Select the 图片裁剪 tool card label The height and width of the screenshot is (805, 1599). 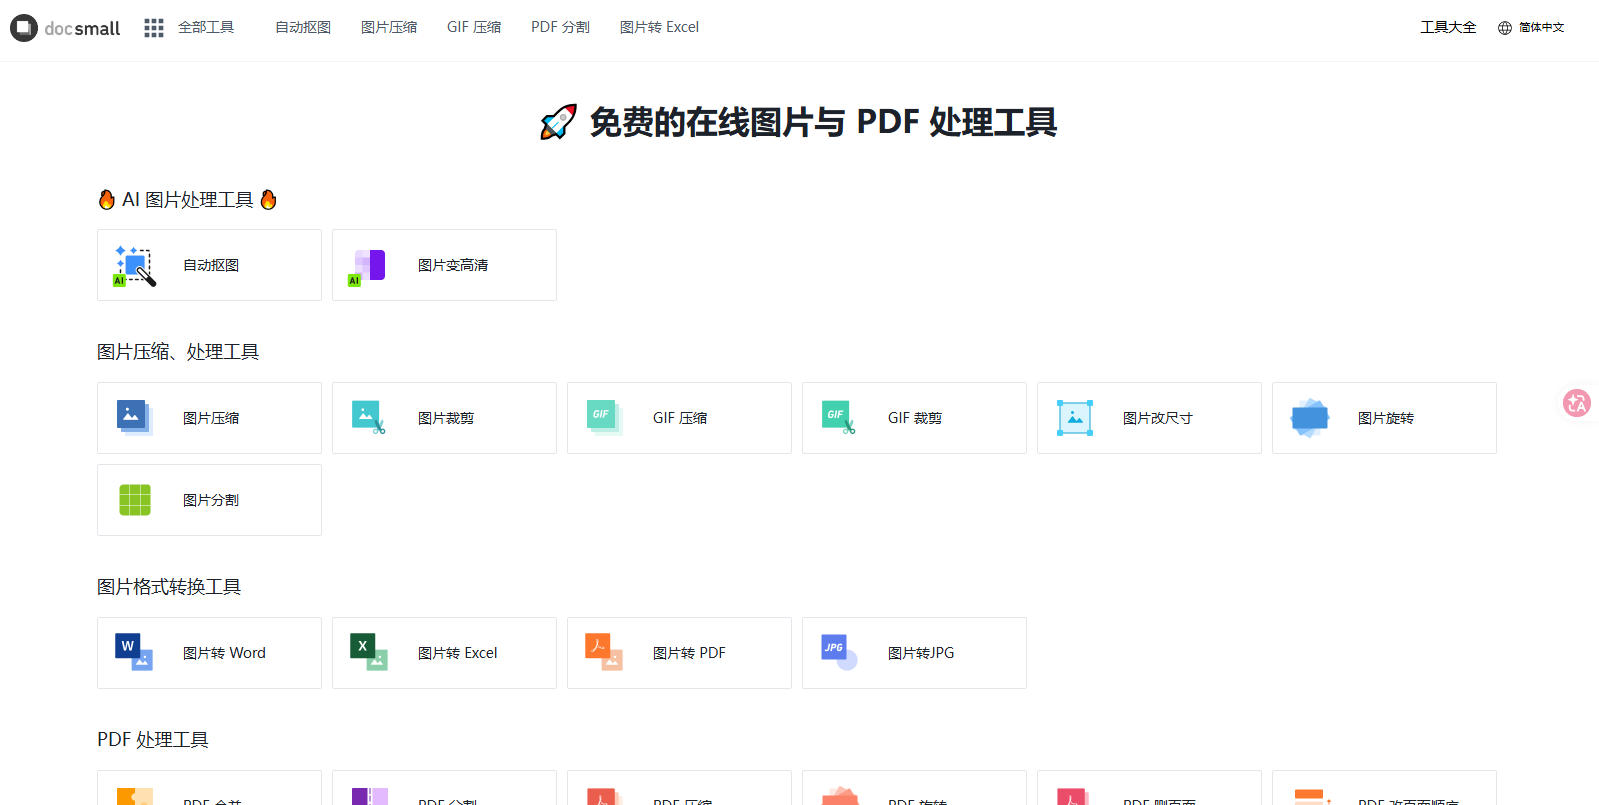tap(446, 418)
